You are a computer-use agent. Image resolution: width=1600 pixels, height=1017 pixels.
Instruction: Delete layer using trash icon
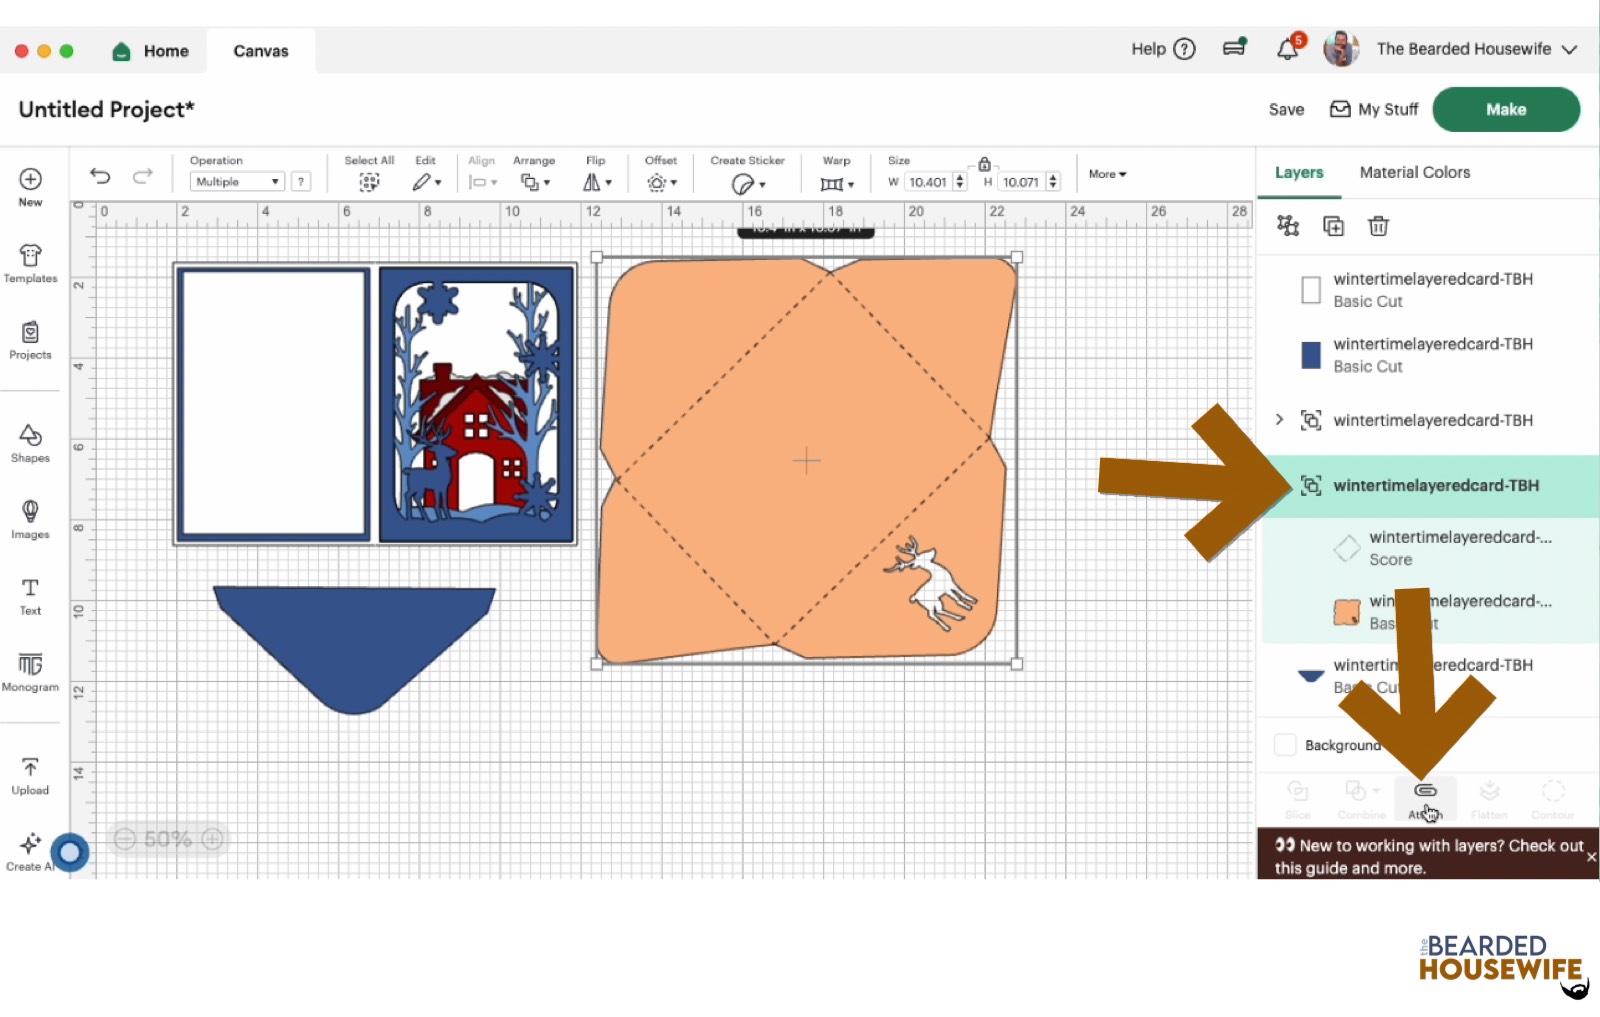pyautogui.click(x=1378, y=226)
